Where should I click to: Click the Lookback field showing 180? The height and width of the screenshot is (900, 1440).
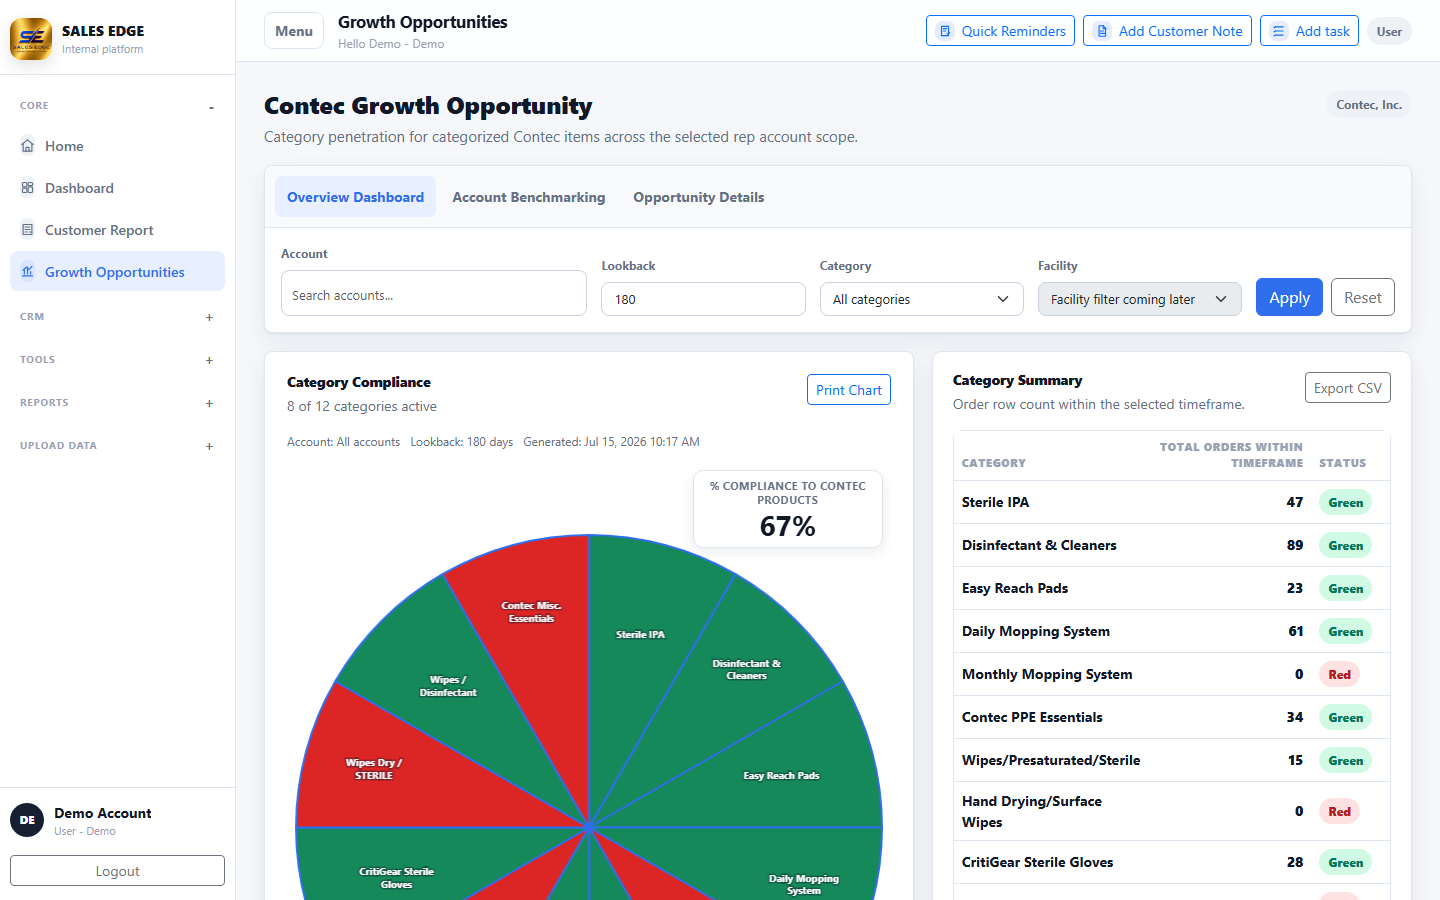coord(703,299)
